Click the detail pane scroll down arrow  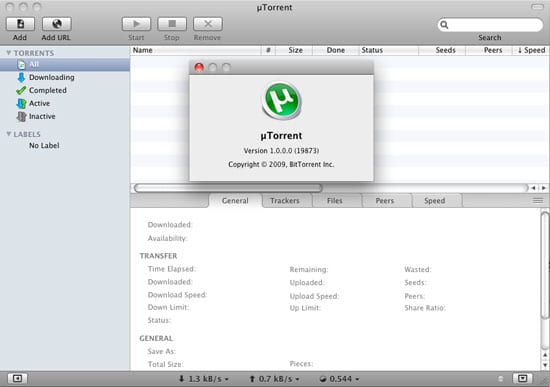pyautogui.click(x=545, y=365)
